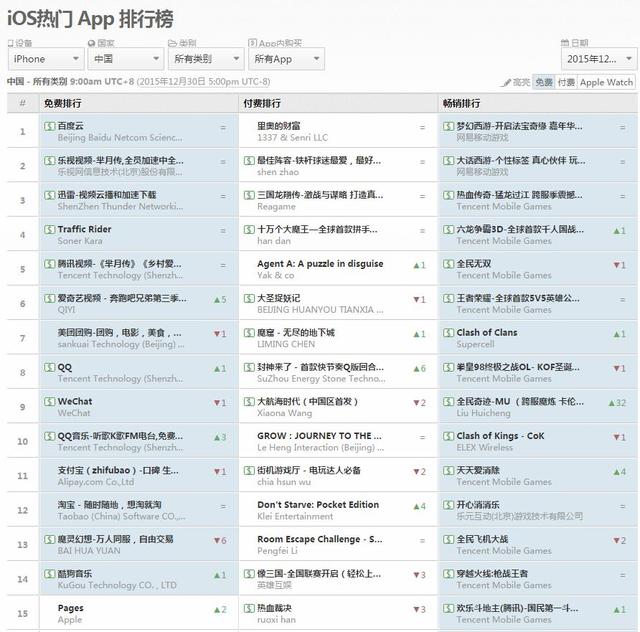Open the 淘宝 - 随时随地，想淘就淘 link
Viewport: 640px width, 632px height.
(x=110, y=505)
